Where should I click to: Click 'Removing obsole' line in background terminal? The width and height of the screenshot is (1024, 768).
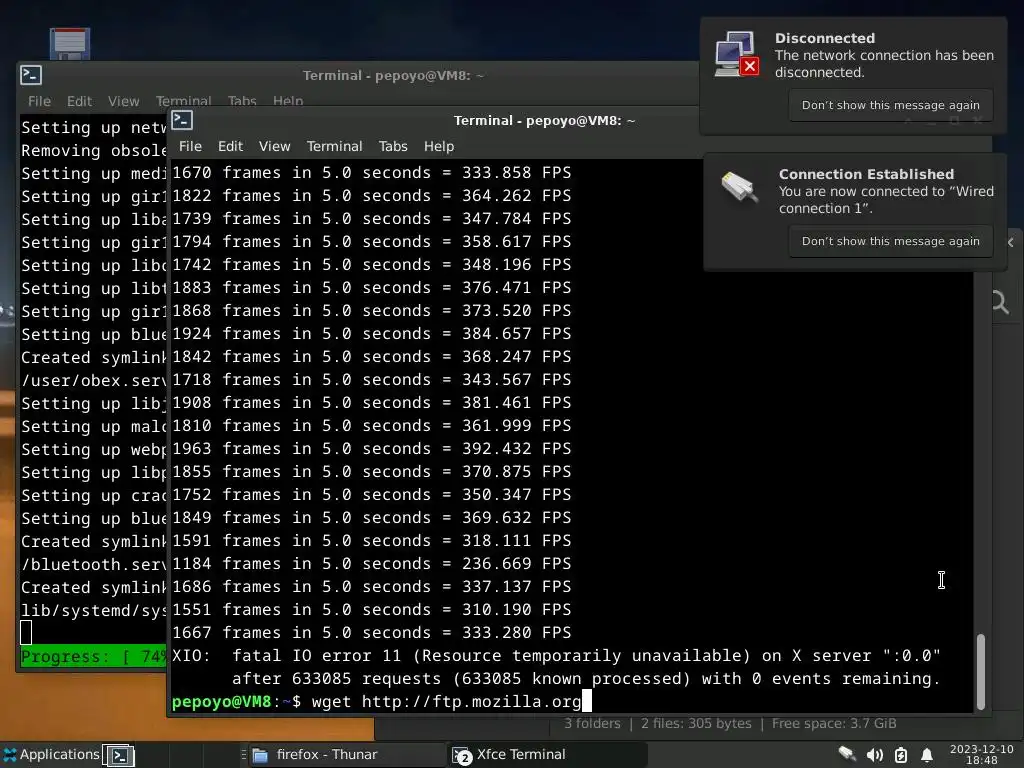coord(93,151)
